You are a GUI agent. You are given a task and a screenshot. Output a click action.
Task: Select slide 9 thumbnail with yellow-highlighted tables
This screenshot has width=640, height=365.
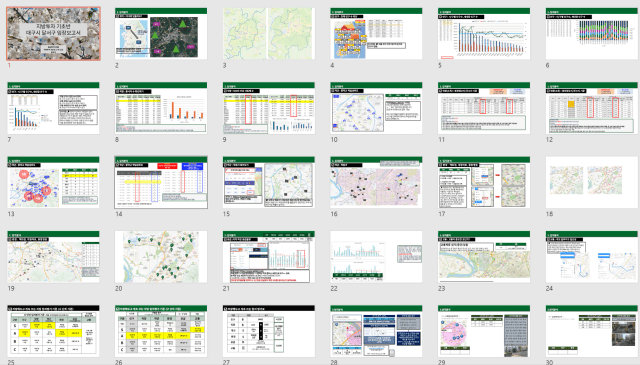coord(269,108)
